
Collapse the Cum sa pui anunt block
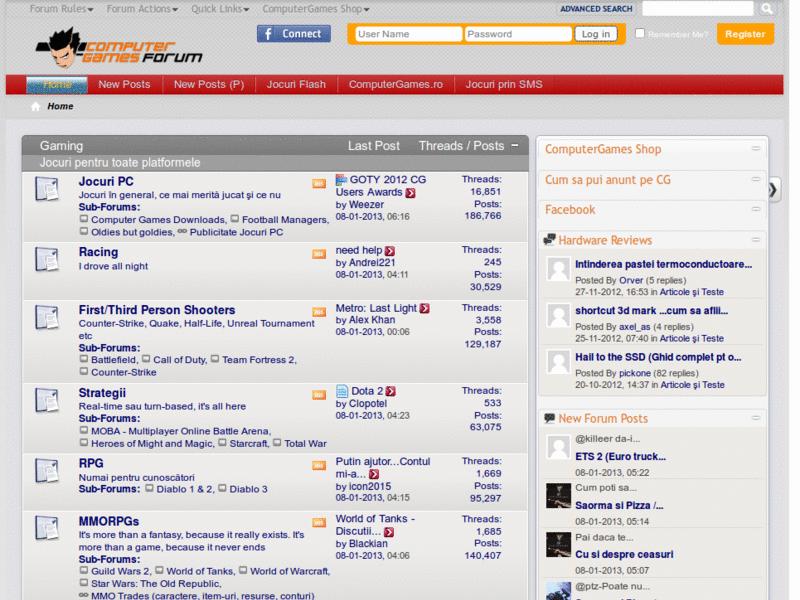(x=756, y=179)
